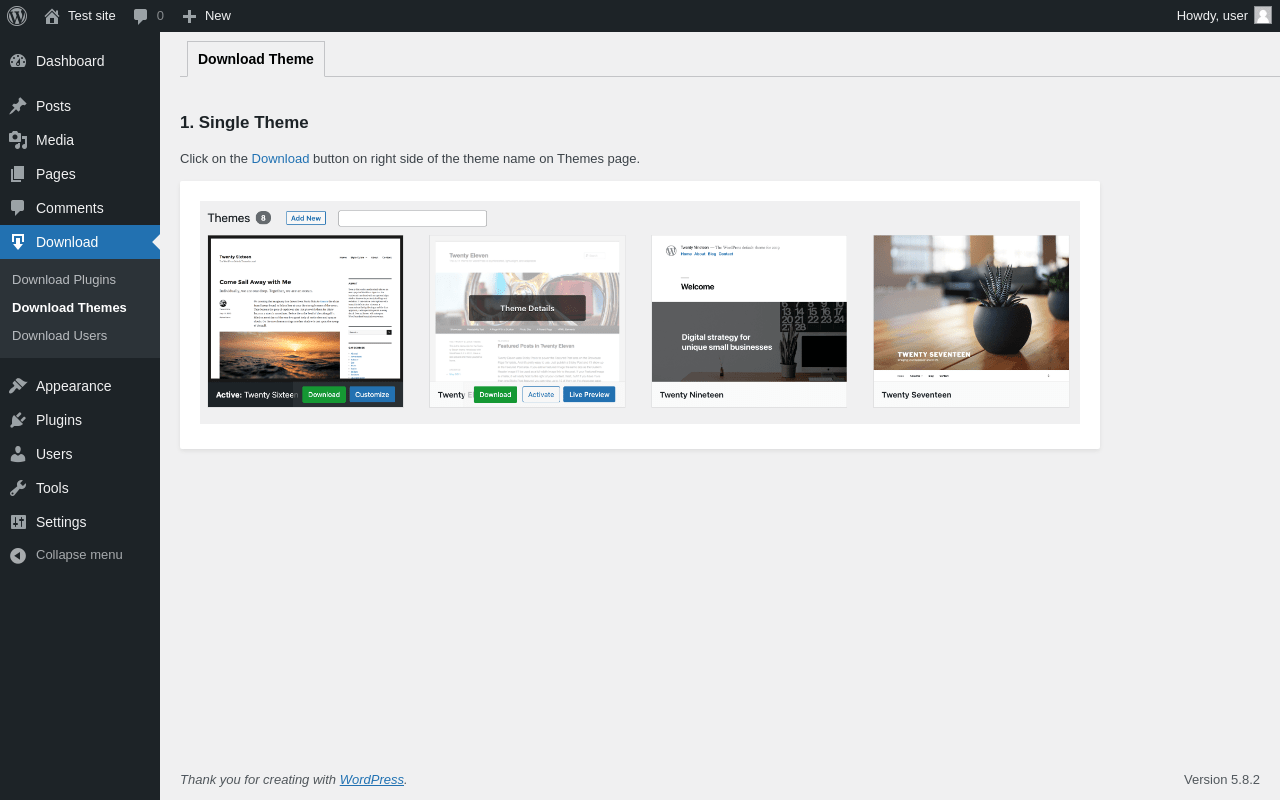Viewport: 1280px width, 800px height.
Task: Open the comments bubble icon in admin bar
Action: coord(141,16)
